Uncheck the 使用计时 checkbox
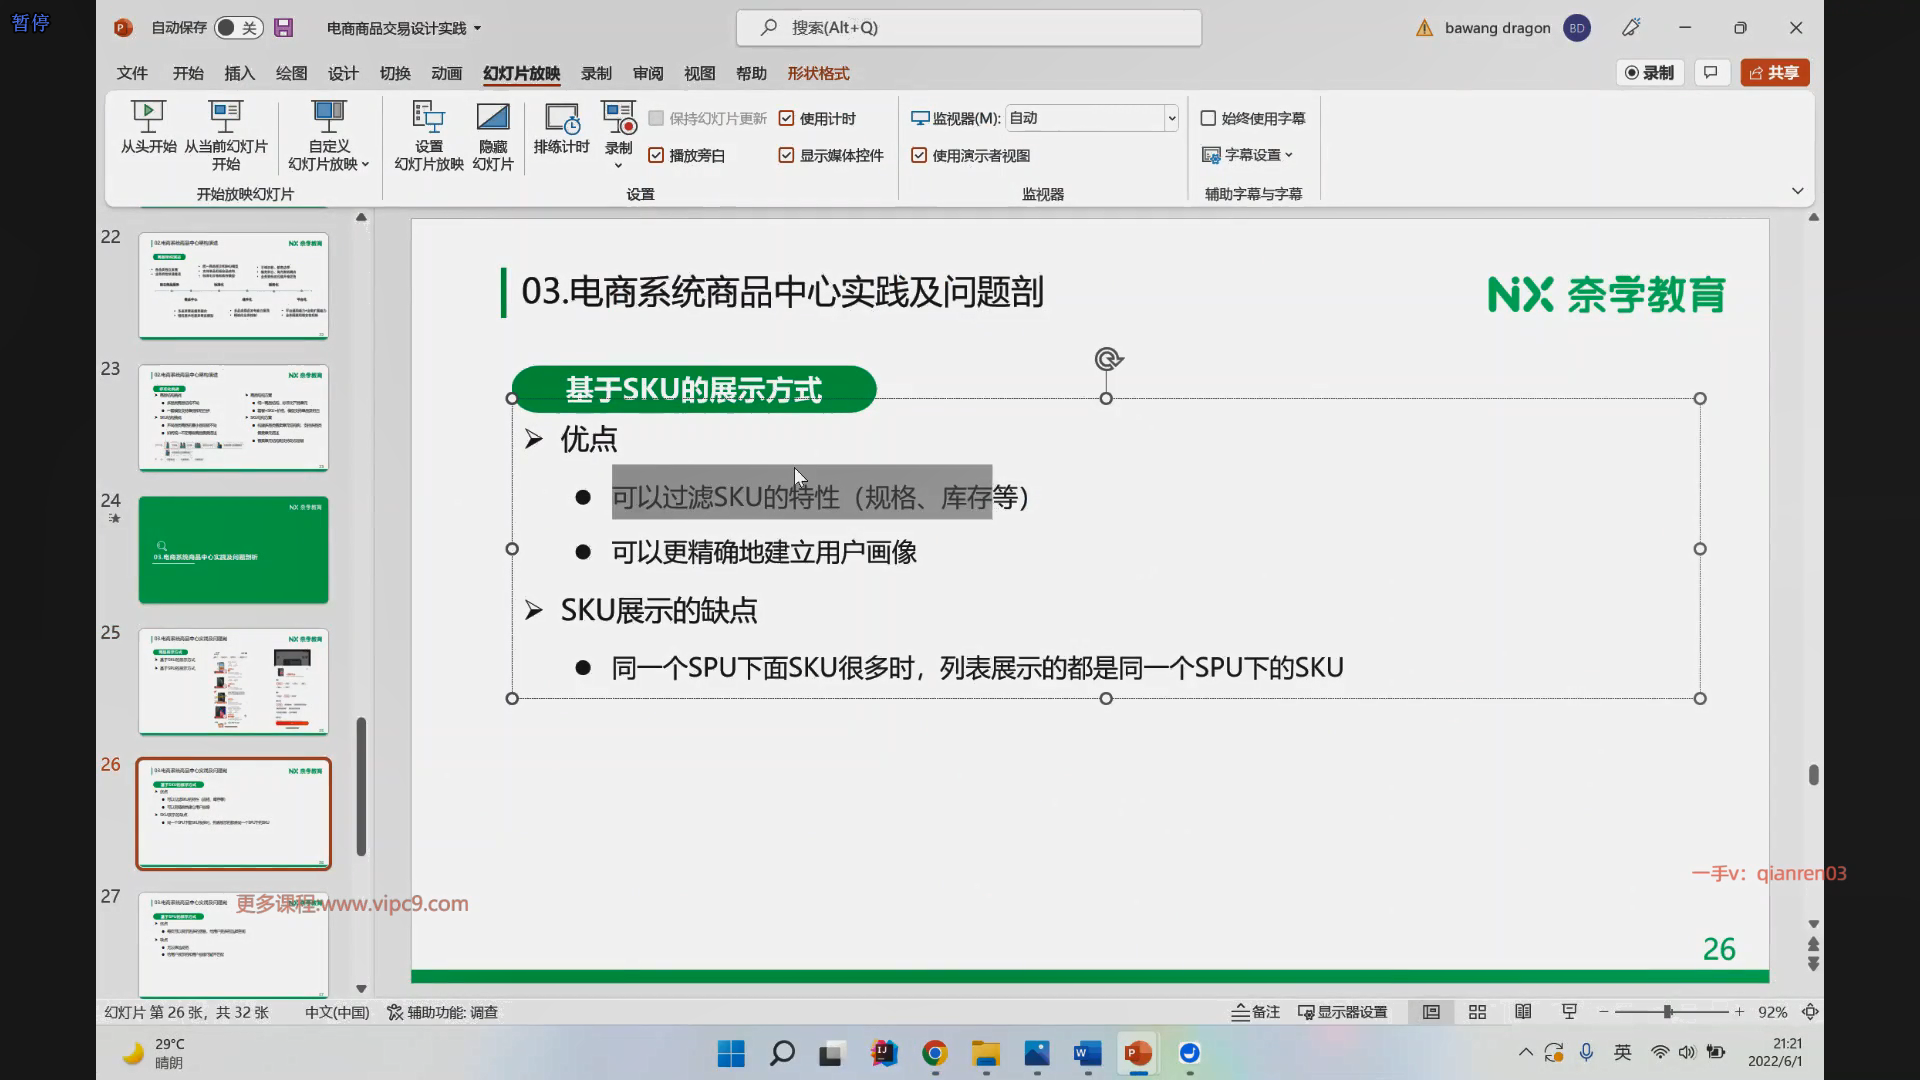Screen dimensions: 1920x1080 tap(787, 119)
